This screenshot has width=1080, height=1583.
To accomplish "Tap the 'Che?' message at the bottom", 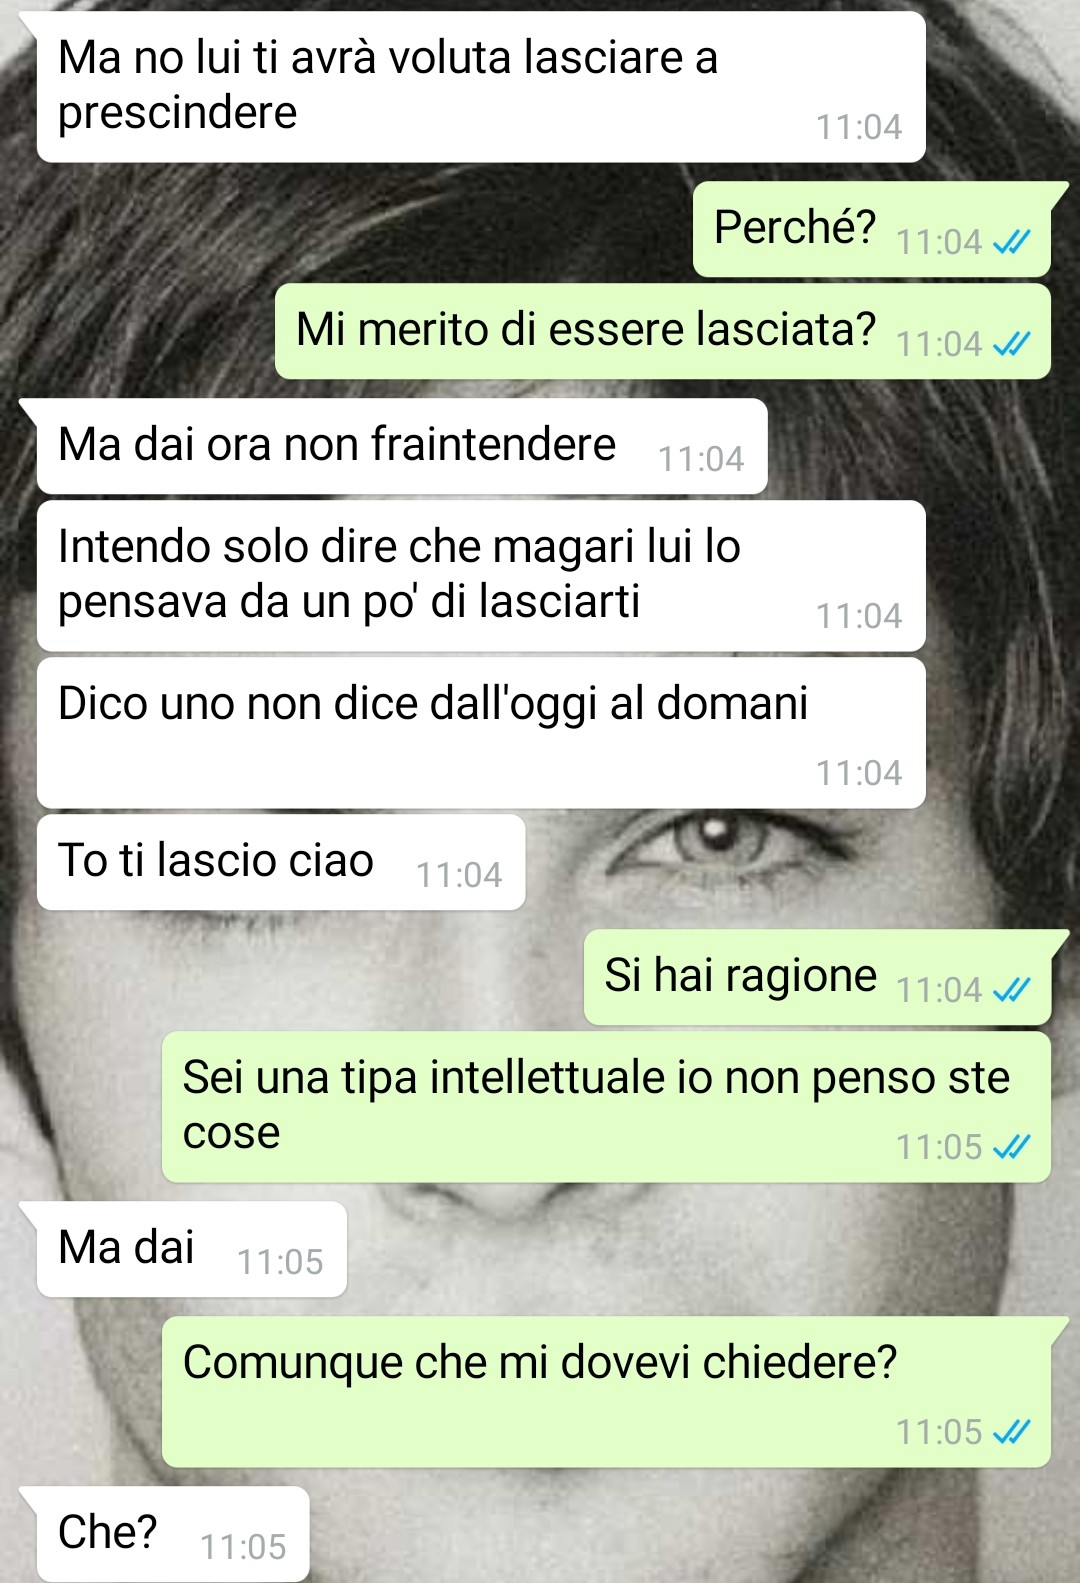I will point(173,1534).
